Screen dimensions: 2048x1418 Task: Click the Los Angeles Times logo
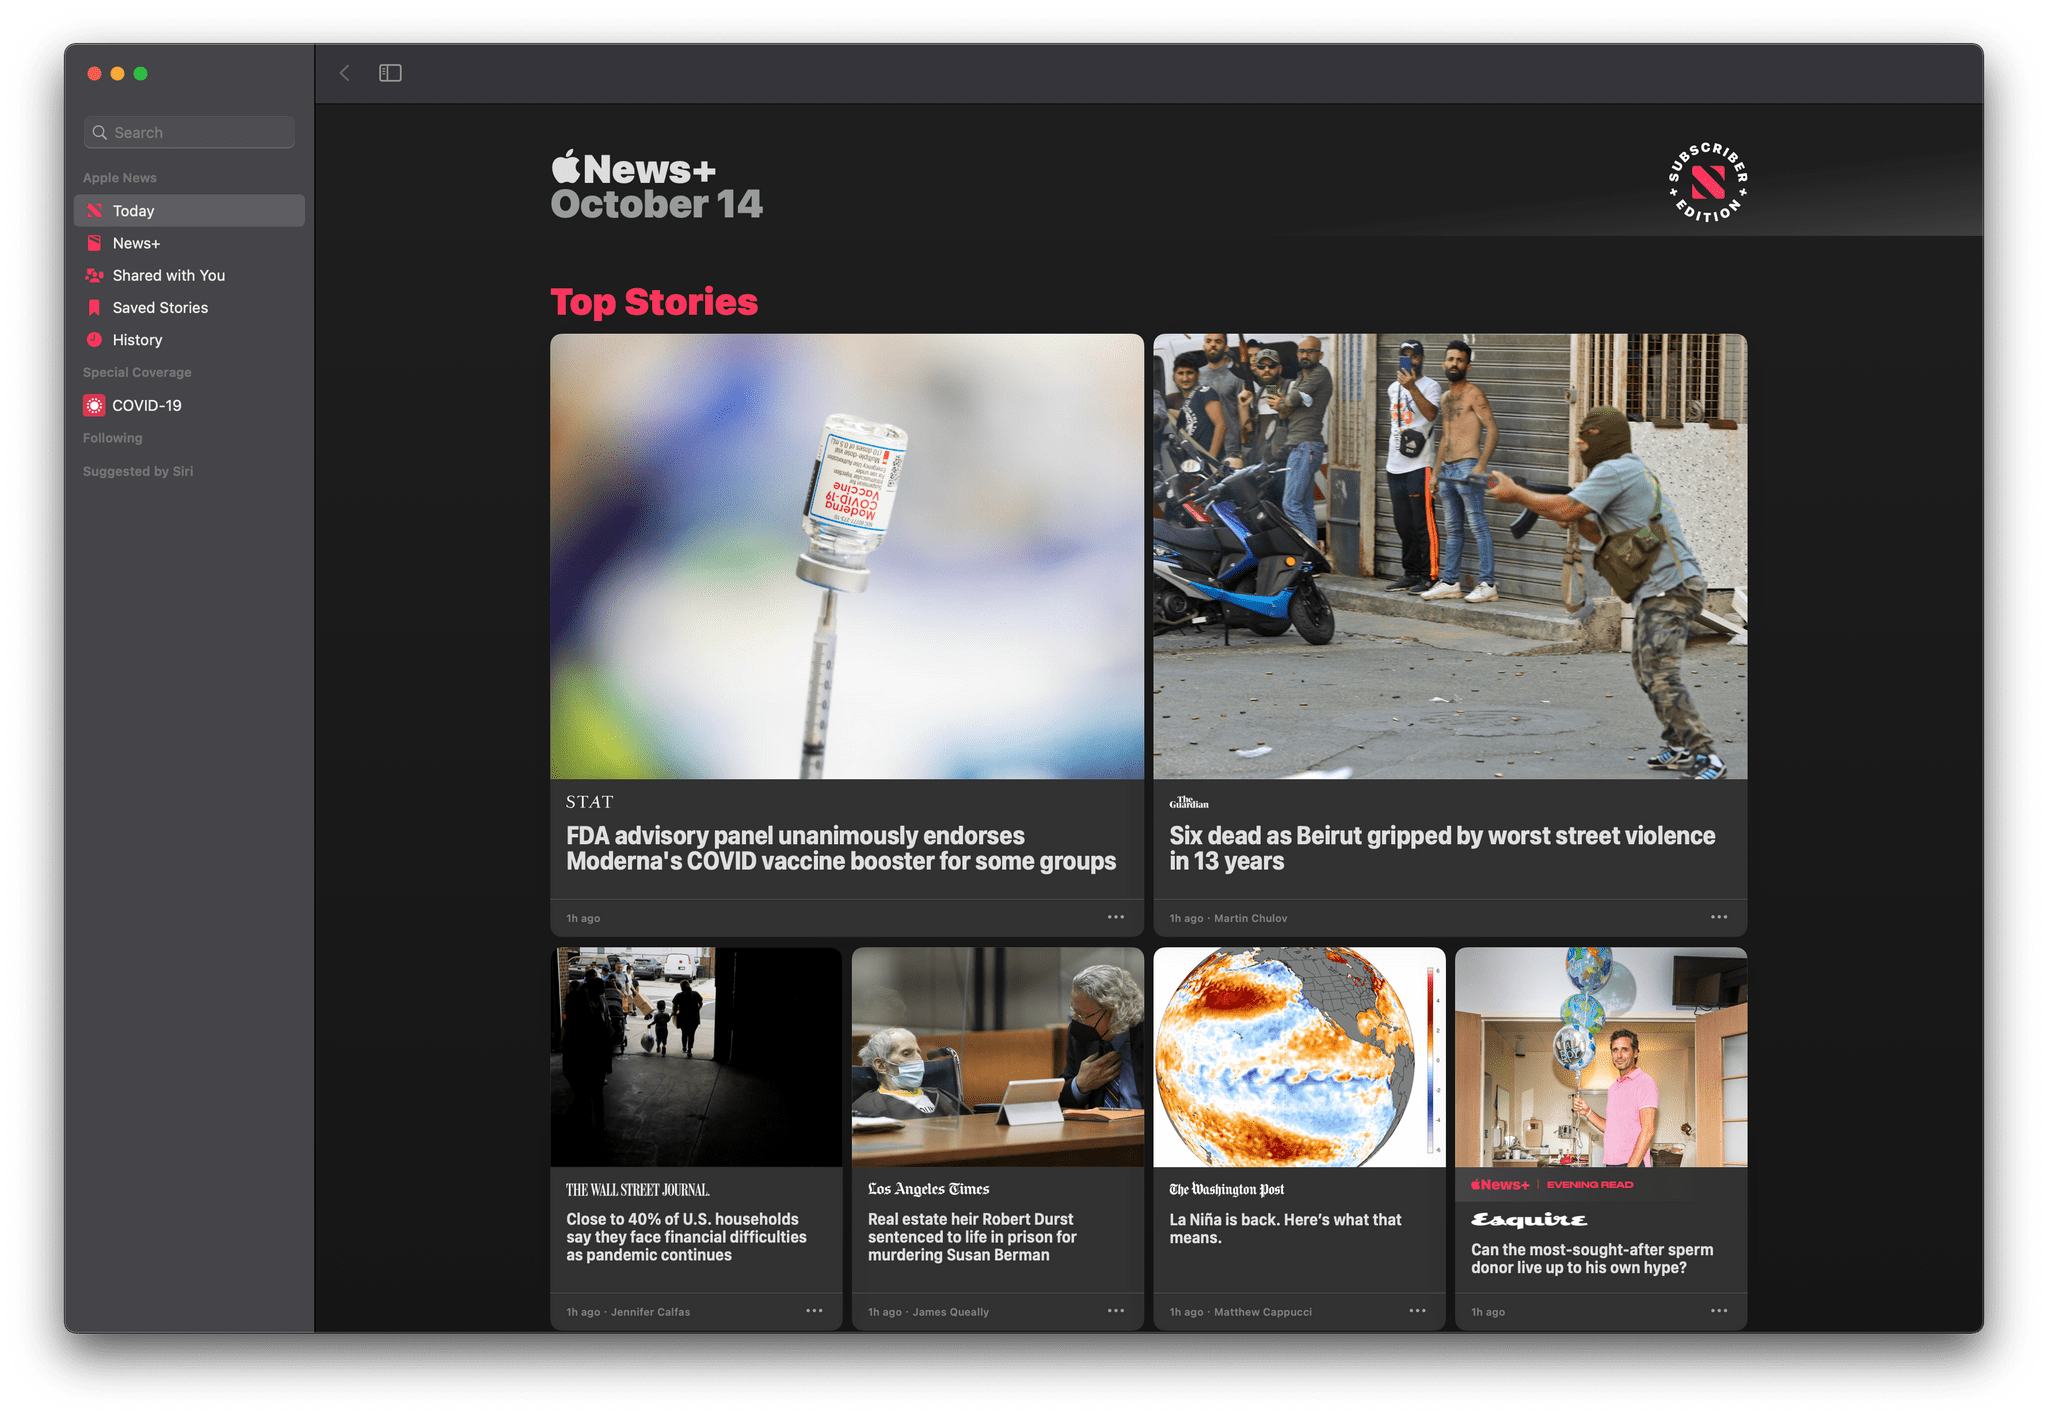929,1189
